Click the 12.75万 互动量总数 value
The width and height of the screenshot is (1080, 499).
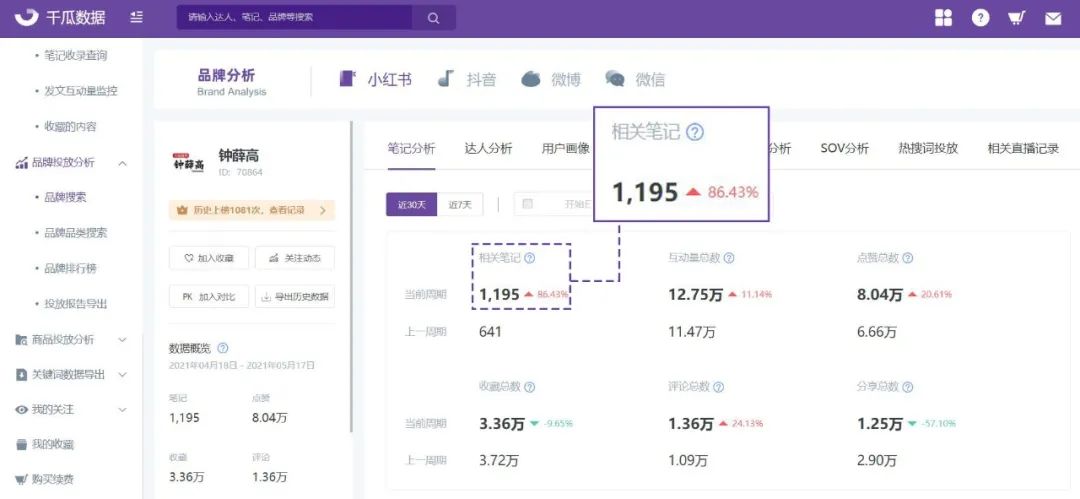pos(695,295)
